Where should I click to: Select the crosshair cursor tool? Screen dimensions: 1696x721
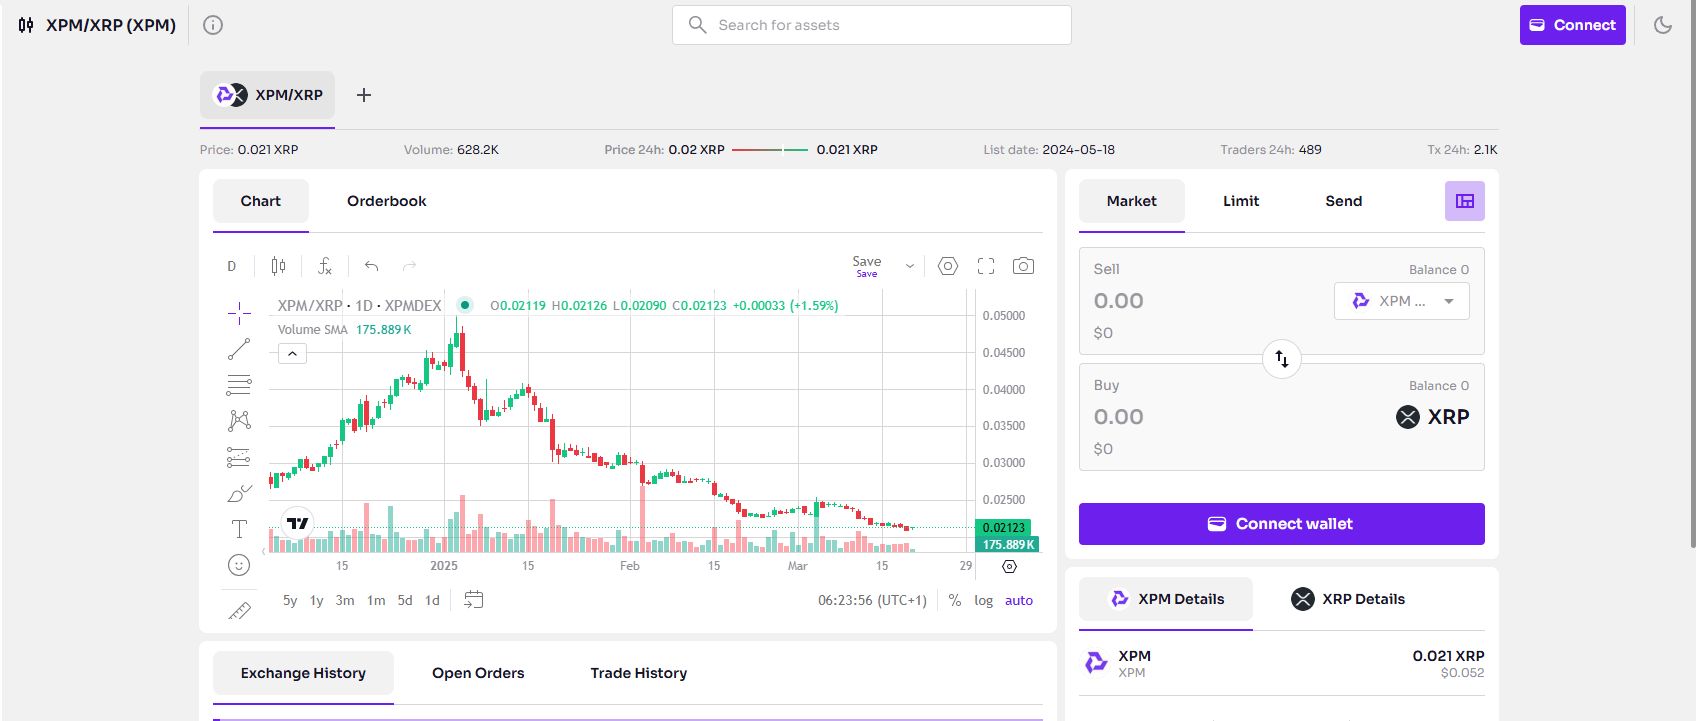click(x=239, y=313)
